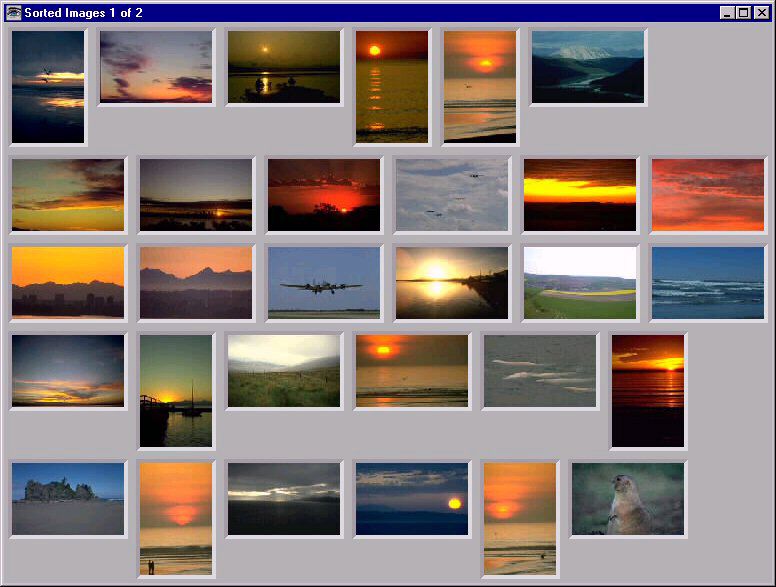Minimize the Sorted Images window
Screen dimensions: 776x587
[x=727, y=13]
